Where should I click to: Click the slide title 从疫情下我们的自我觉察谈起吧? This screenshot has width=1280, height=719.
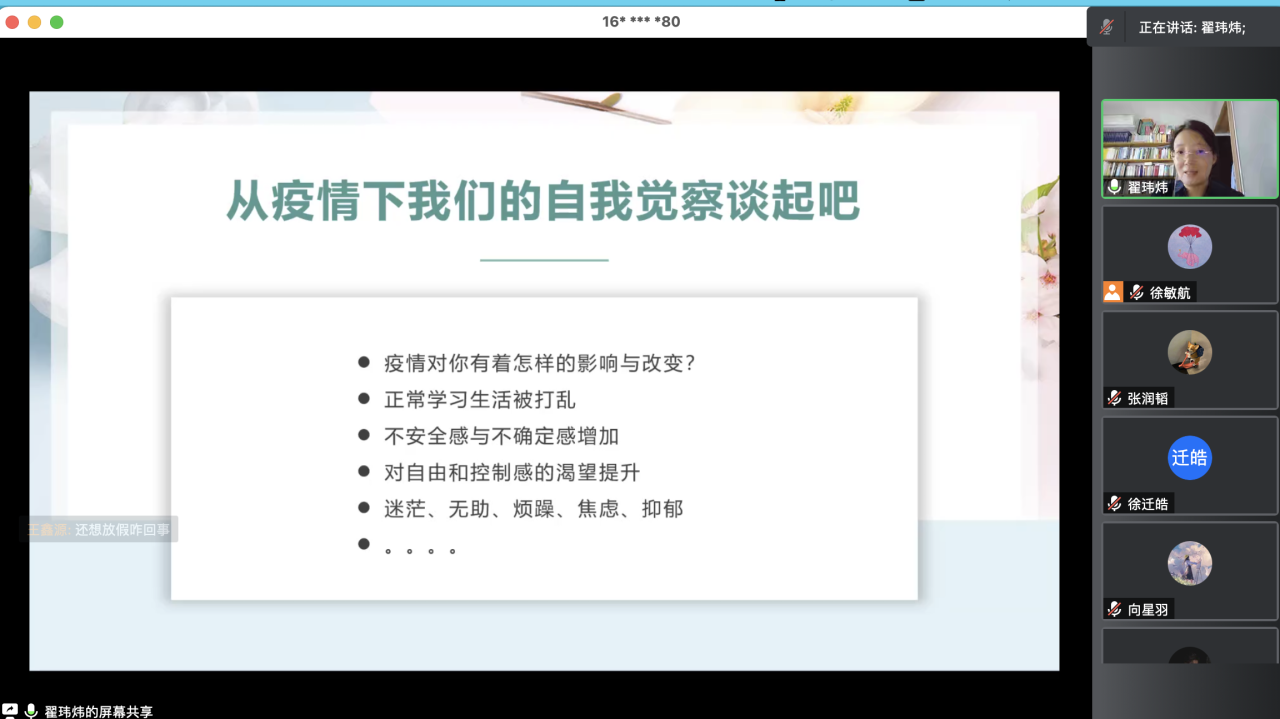[542, 200]
